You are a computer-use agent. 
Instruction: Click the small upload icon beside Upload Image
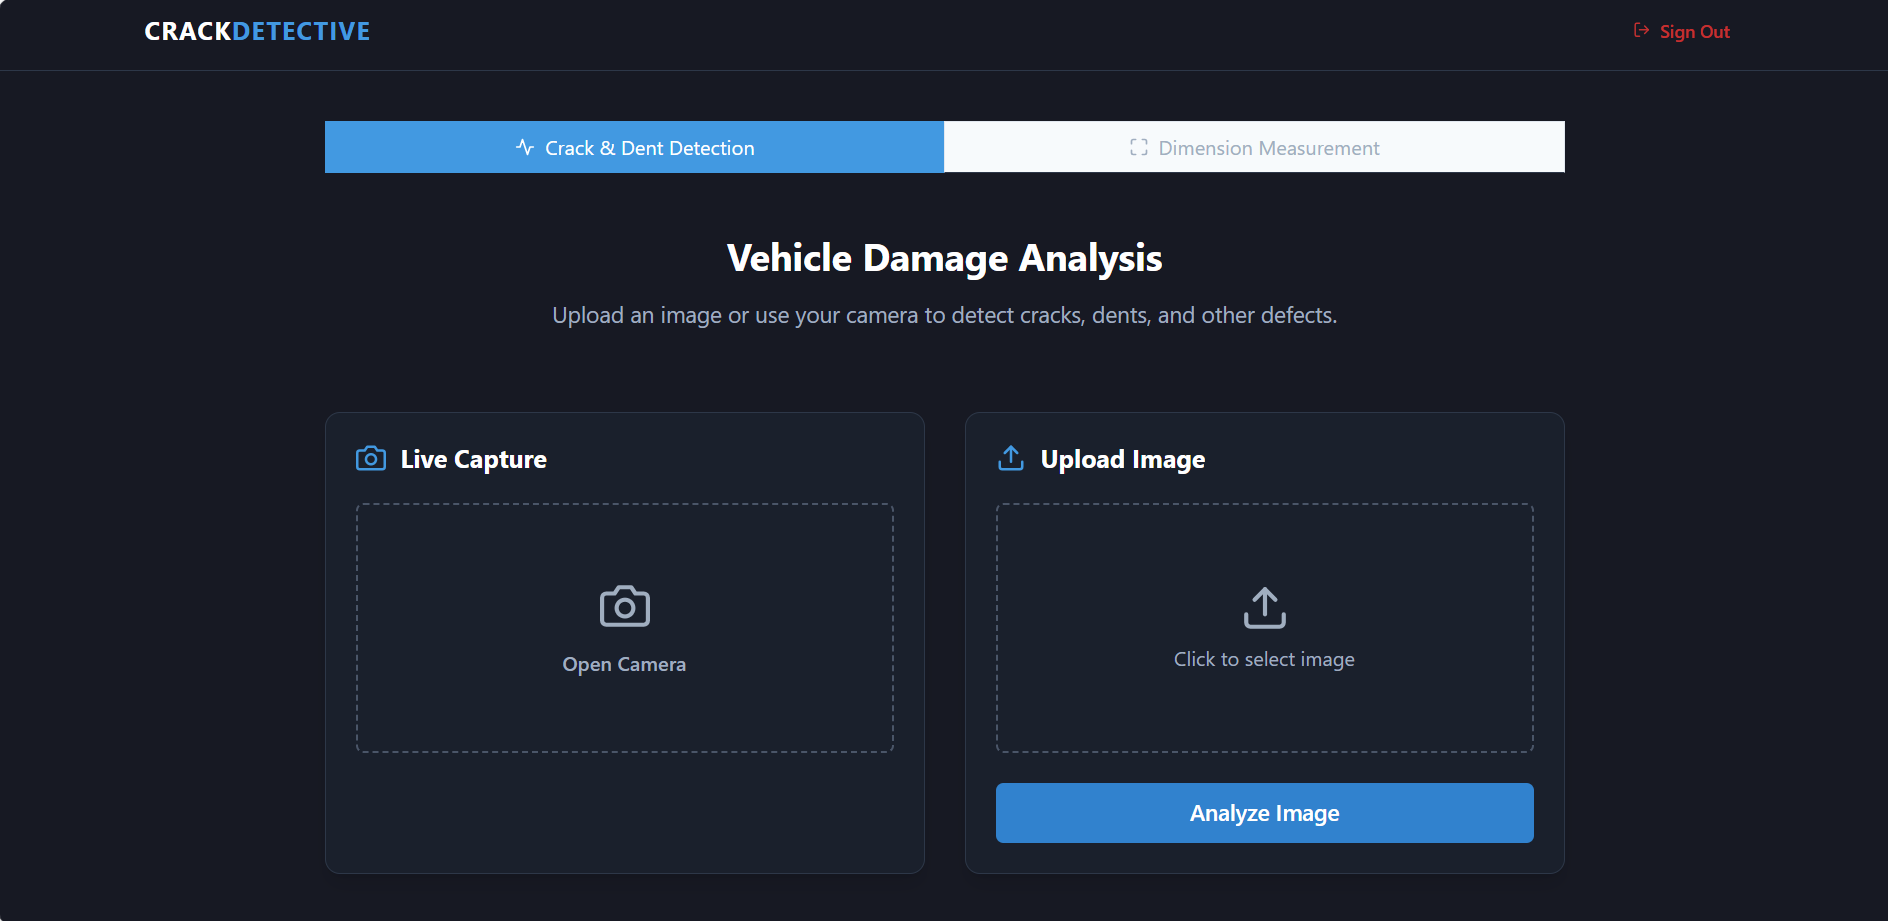point(1011,459)
